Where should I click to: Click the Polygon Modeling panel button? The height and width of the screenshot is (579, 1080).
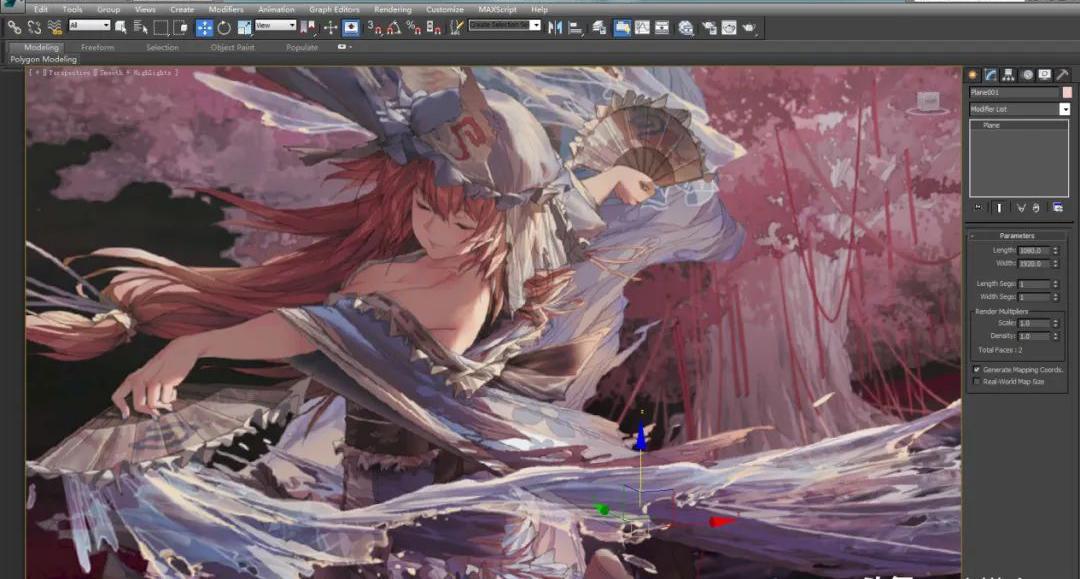click(x=43, y=60)
